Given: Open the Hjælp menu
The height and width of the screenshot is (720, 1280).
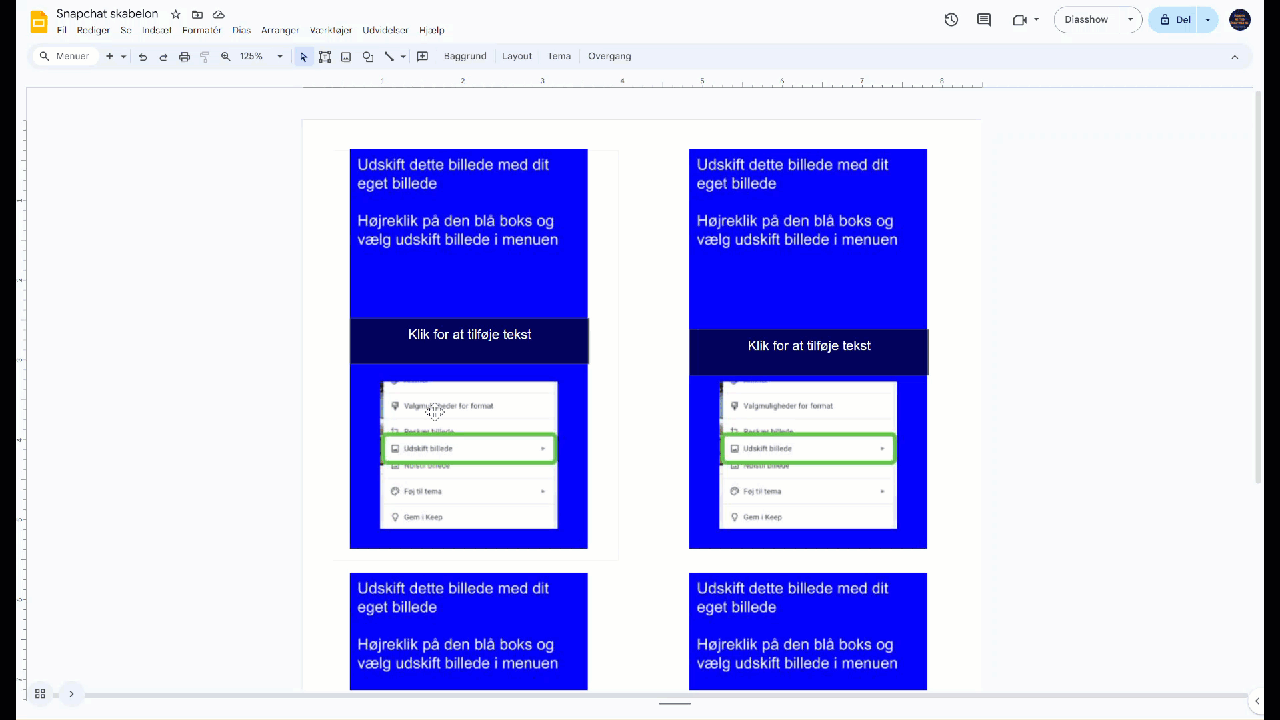Looking at the screenshot, I should pos(432,31).
